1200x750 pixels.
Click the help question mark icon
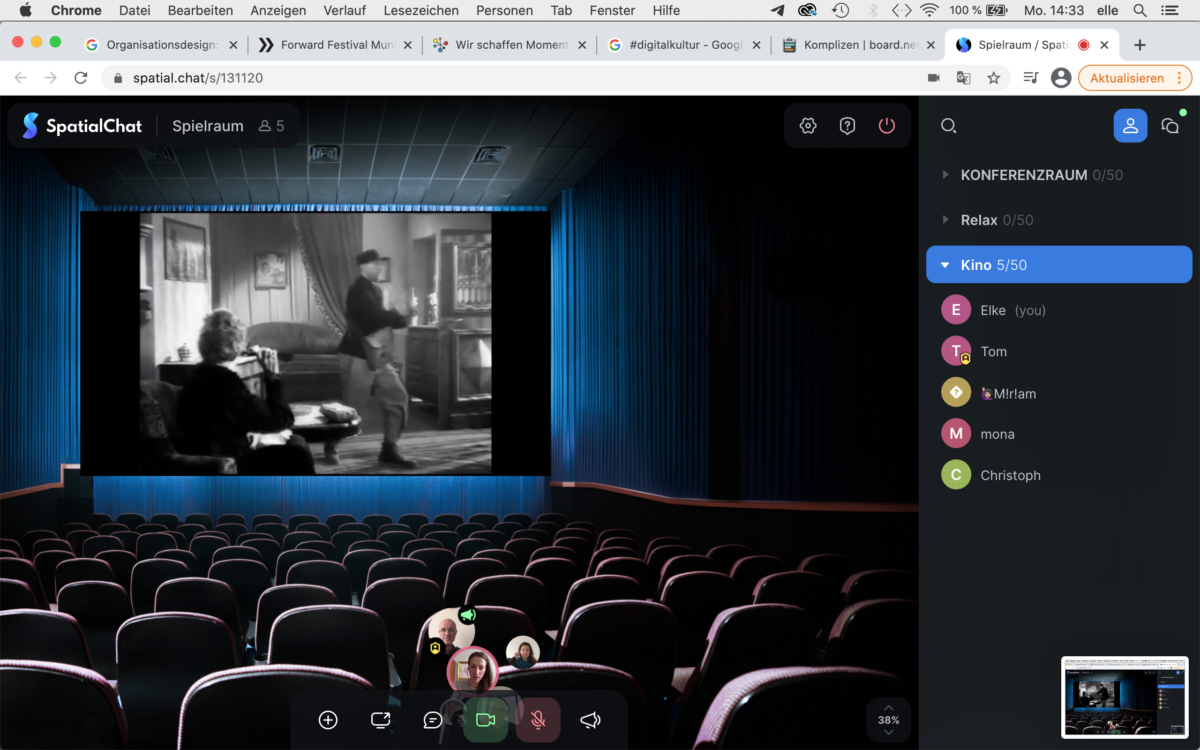click(x=847, y=126)
